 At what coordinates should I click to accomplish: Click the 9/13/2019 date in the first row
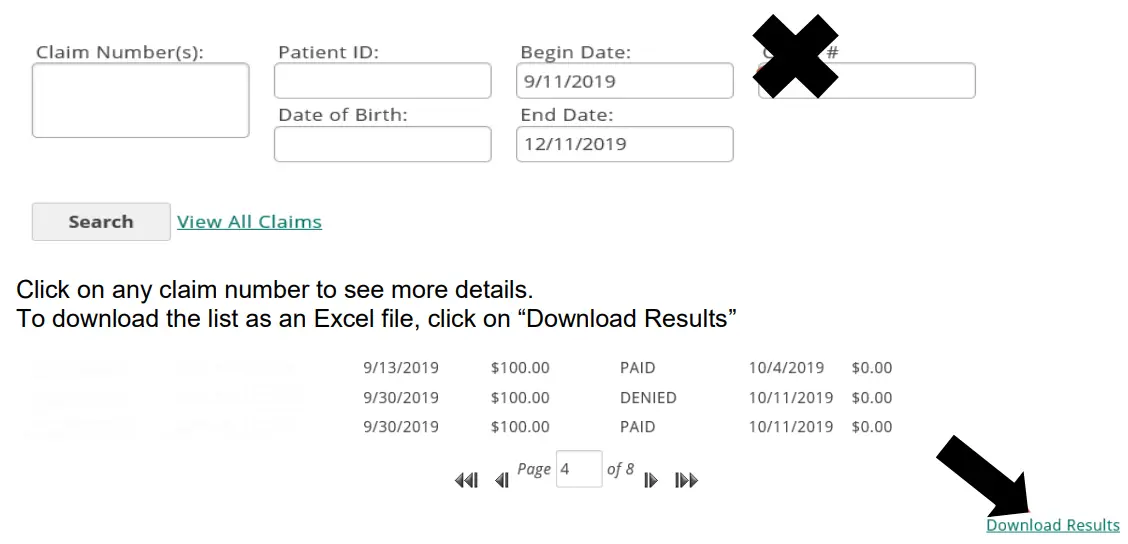coord(400,368)
